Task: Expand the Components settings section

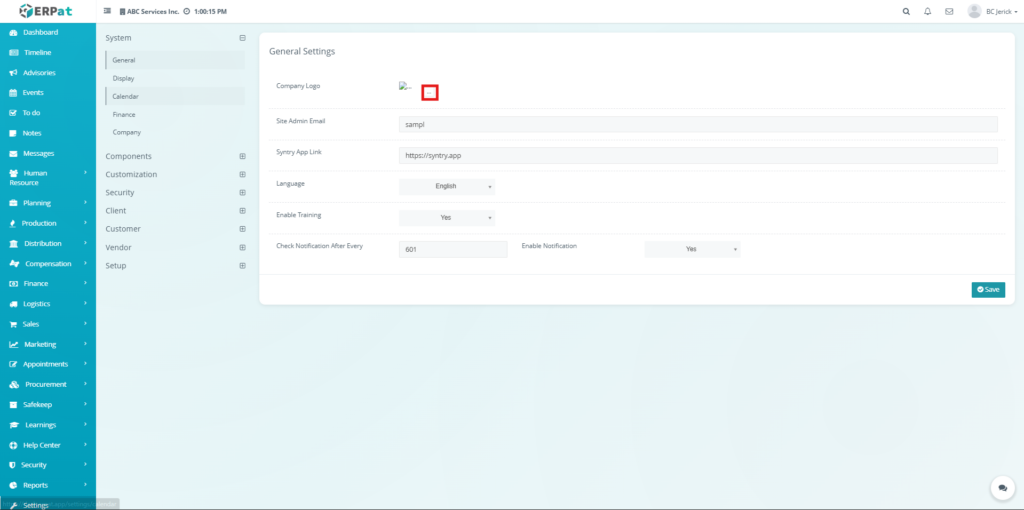Action: [242, 156]
